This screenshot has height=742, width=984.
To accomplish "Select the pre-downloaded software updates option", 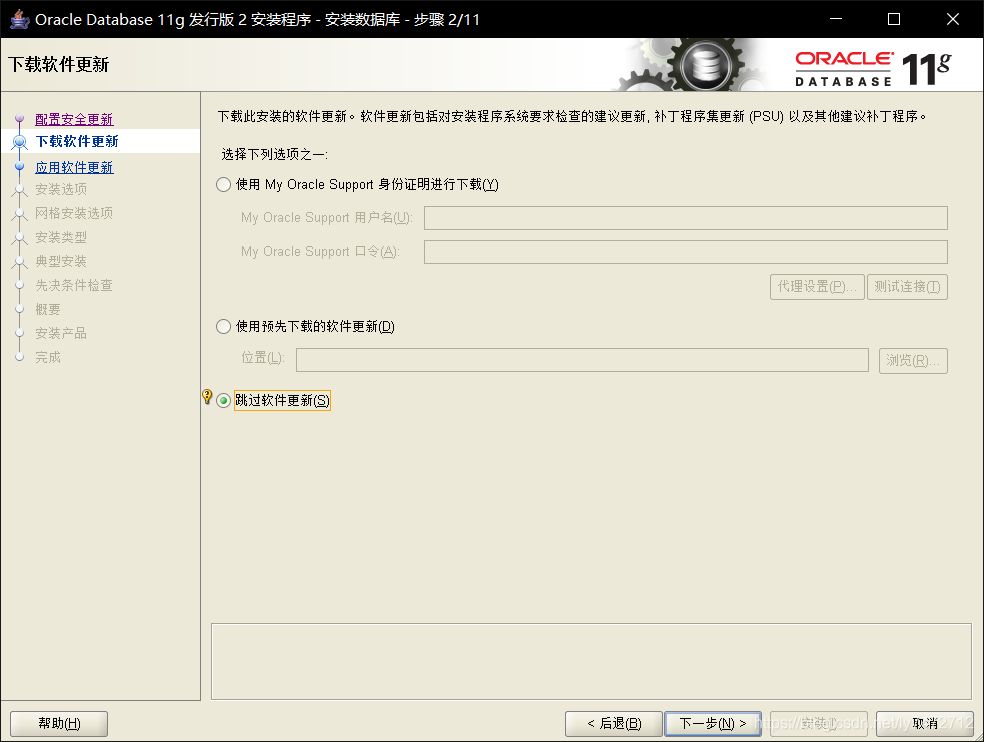I will pos(223,326).
